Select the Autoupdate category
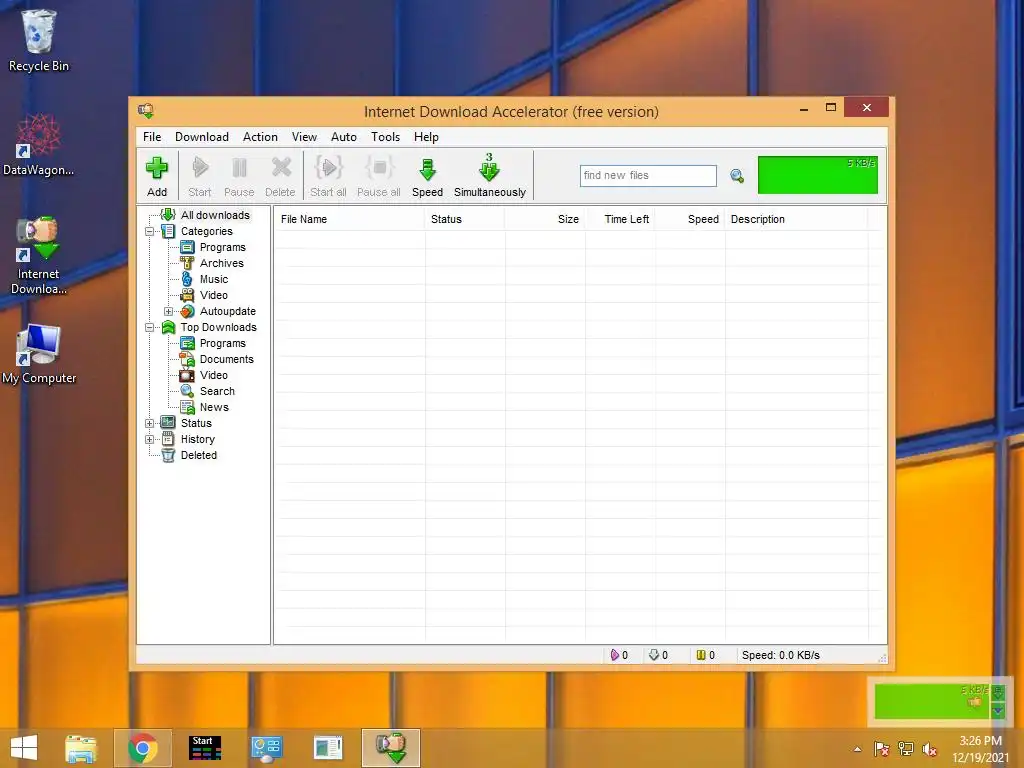The height and width of the screenshot is (768, 1024). [x=227, y=311]
